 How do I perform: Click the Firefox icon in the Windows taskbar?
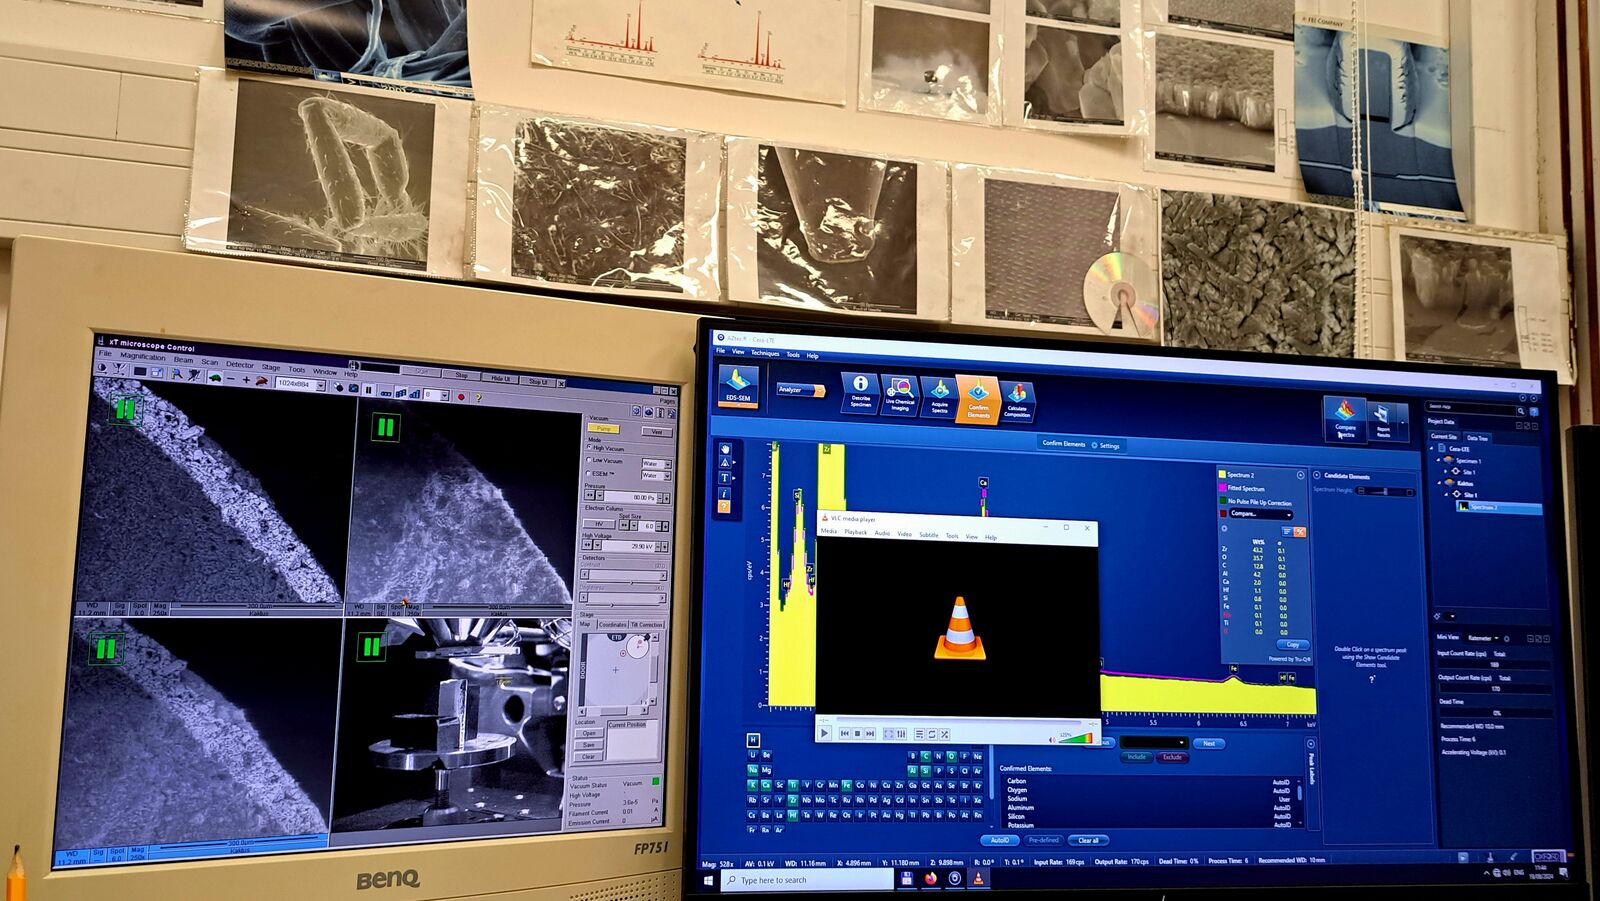point(930,878)
